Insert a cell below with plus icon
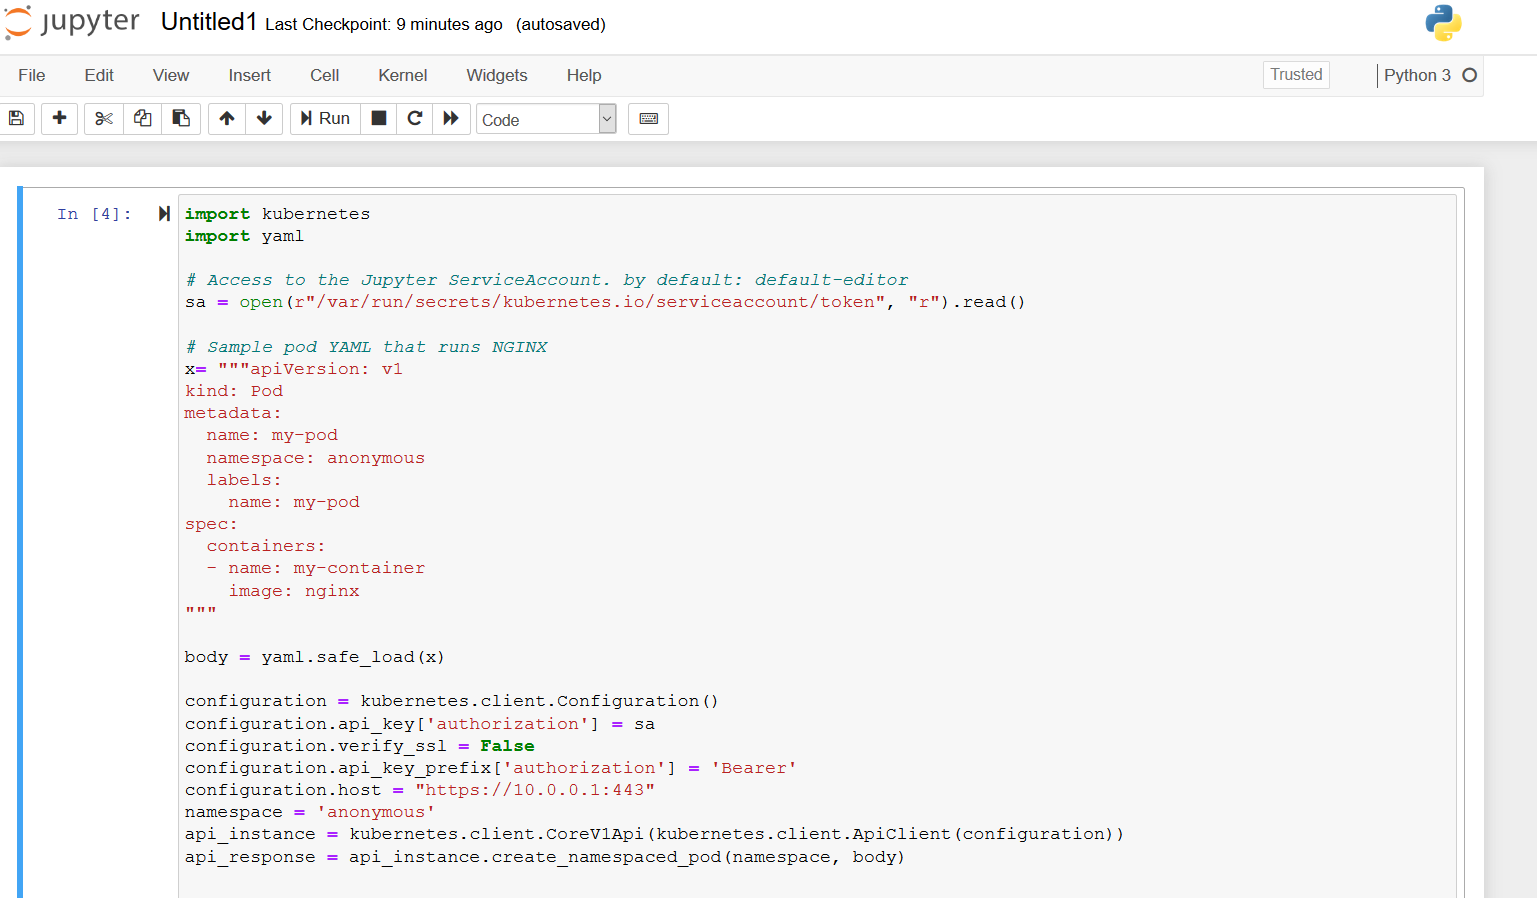Image resolution: width=1537 pixels, height=898 pixels. tap(59, 119)
